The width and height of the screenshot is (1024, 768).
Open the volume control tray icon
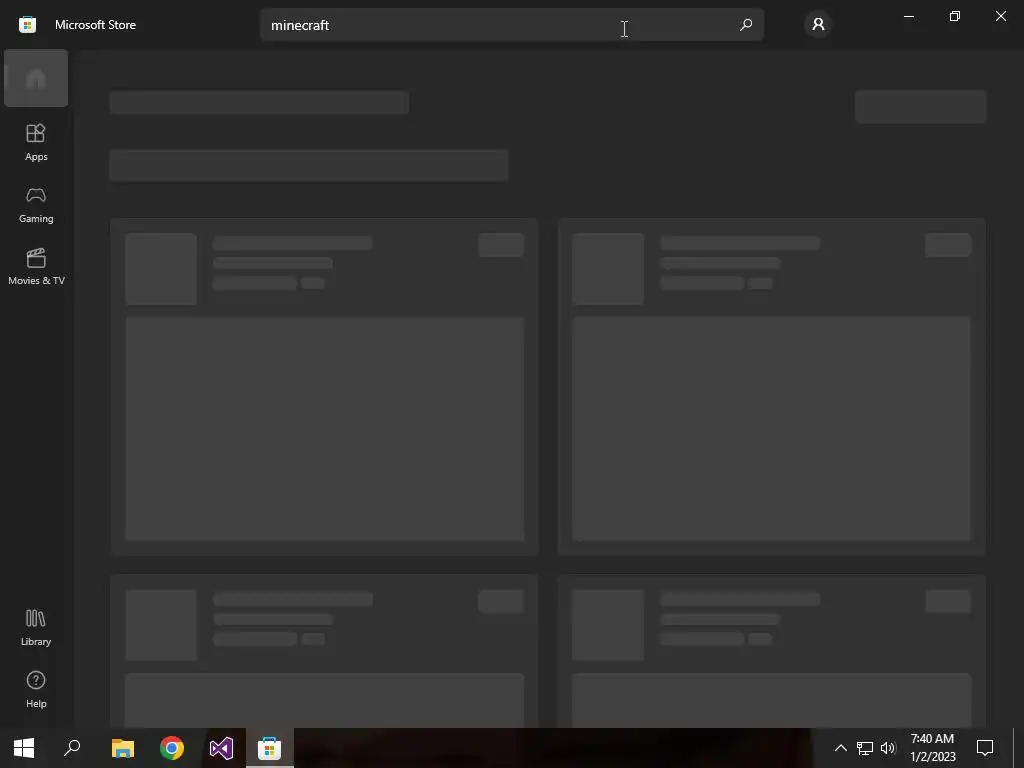click(x=888, y=748)
